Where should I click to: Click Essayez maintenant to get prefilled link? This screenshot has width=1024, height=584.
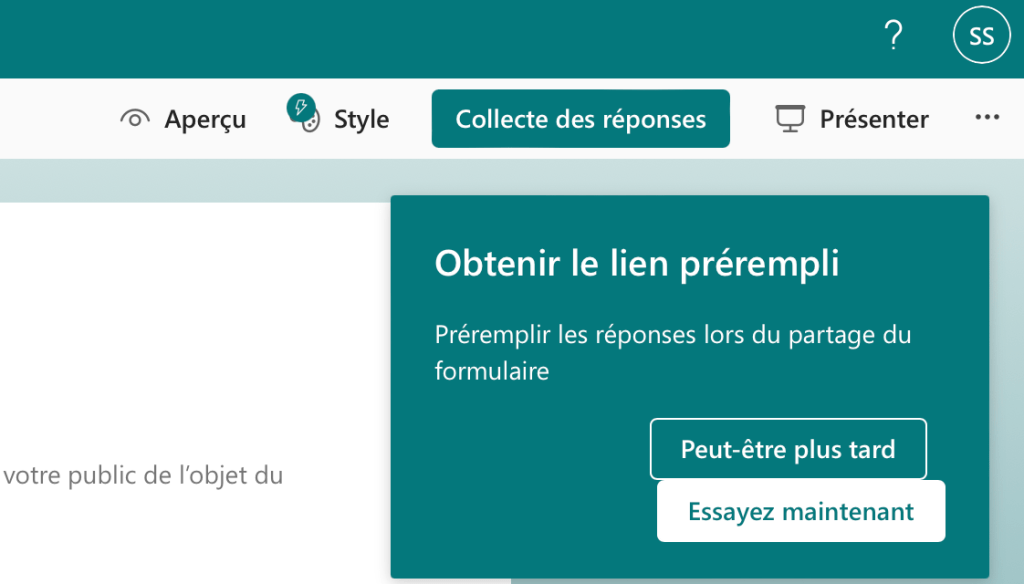tap(800, 510)
